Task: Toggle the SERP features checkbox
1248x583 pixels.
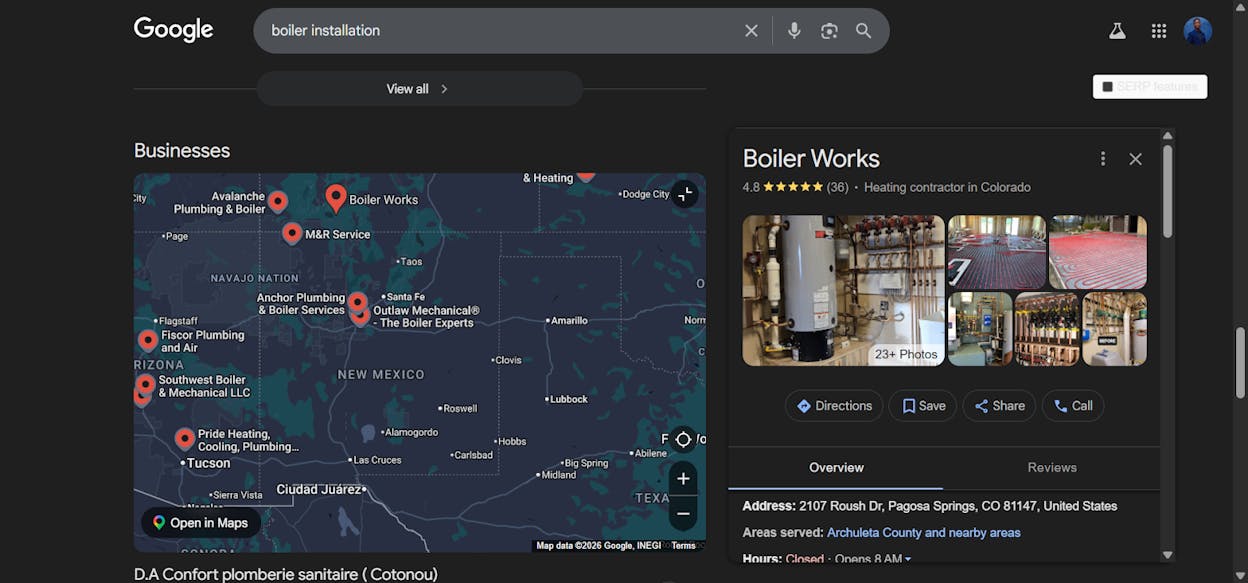Action: [x=1107, y=87]
